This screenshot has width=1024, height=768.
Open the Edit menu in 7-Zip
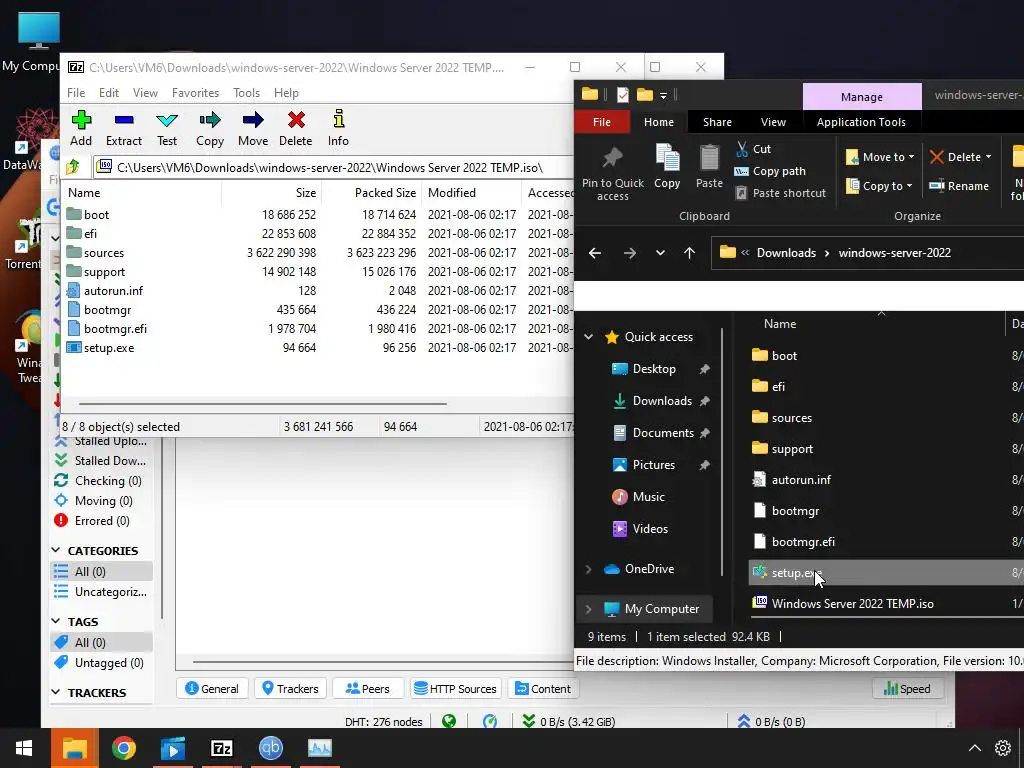[x=108, y=93]
